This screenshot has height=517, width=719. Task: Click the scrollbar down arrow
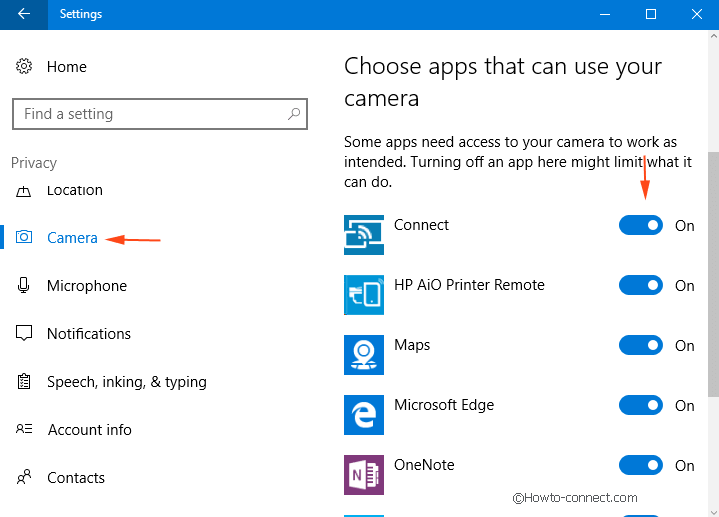pos(713,511)
